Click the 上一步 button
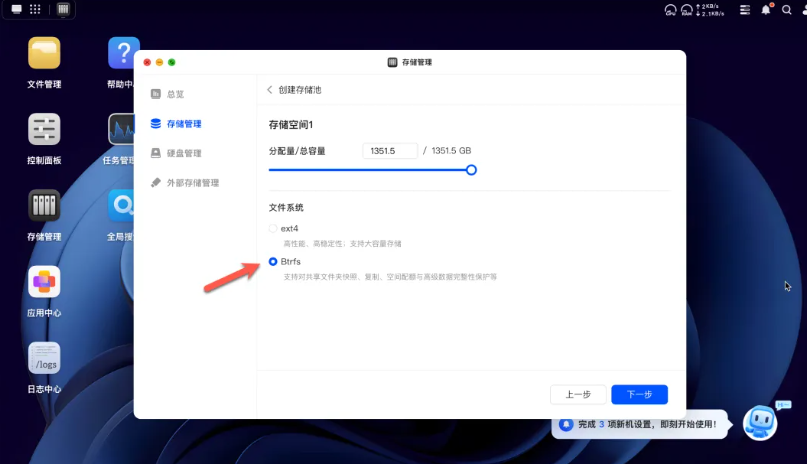 click(578, 395)
